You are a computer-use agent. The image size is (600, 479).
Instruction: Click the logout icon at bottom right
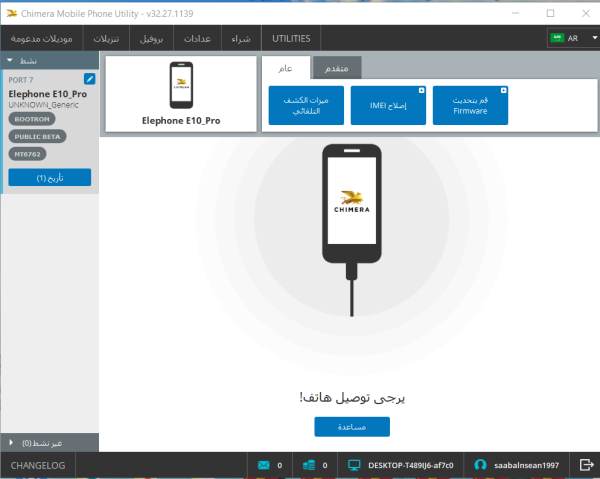[586, 465]
